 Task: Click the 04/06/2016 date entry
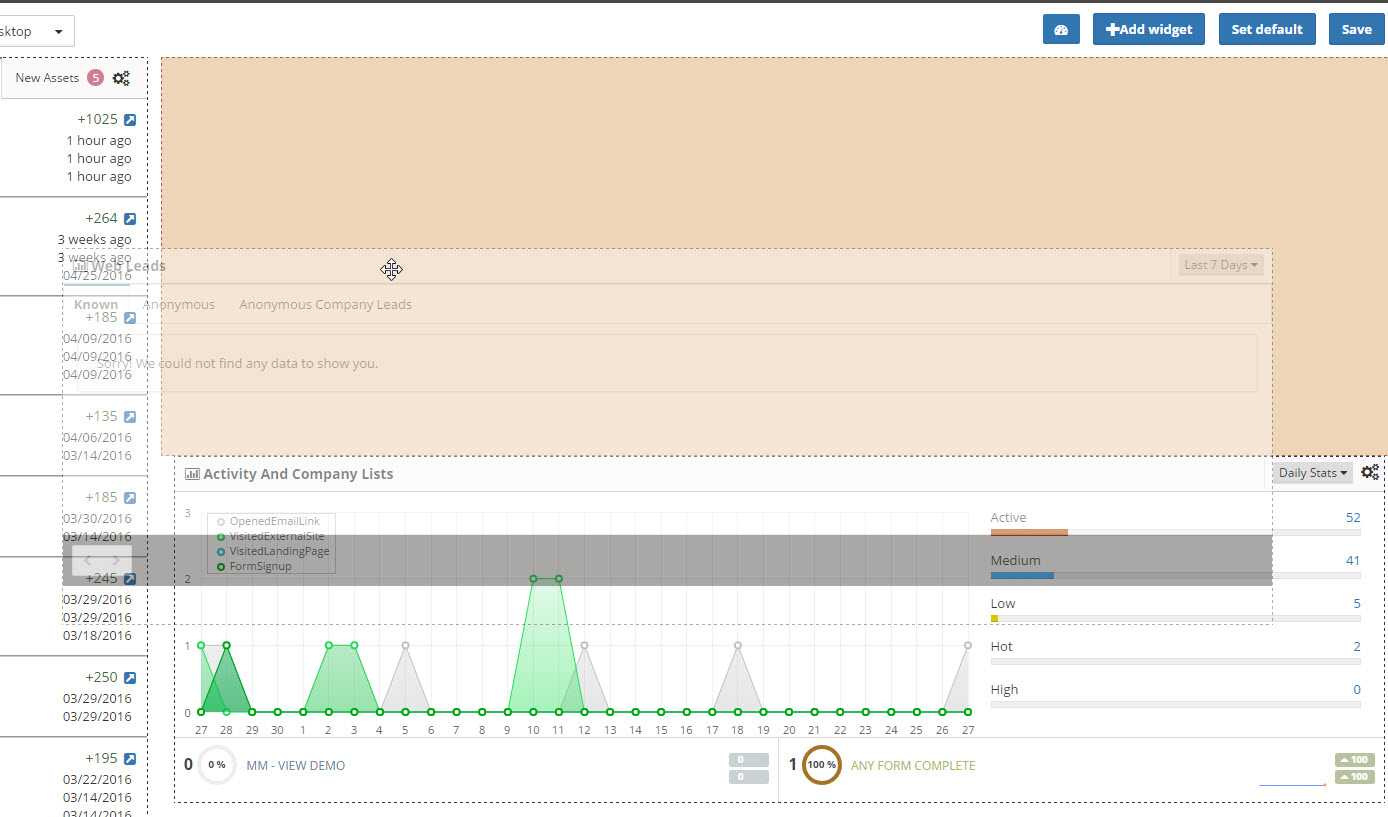point(97,438)
